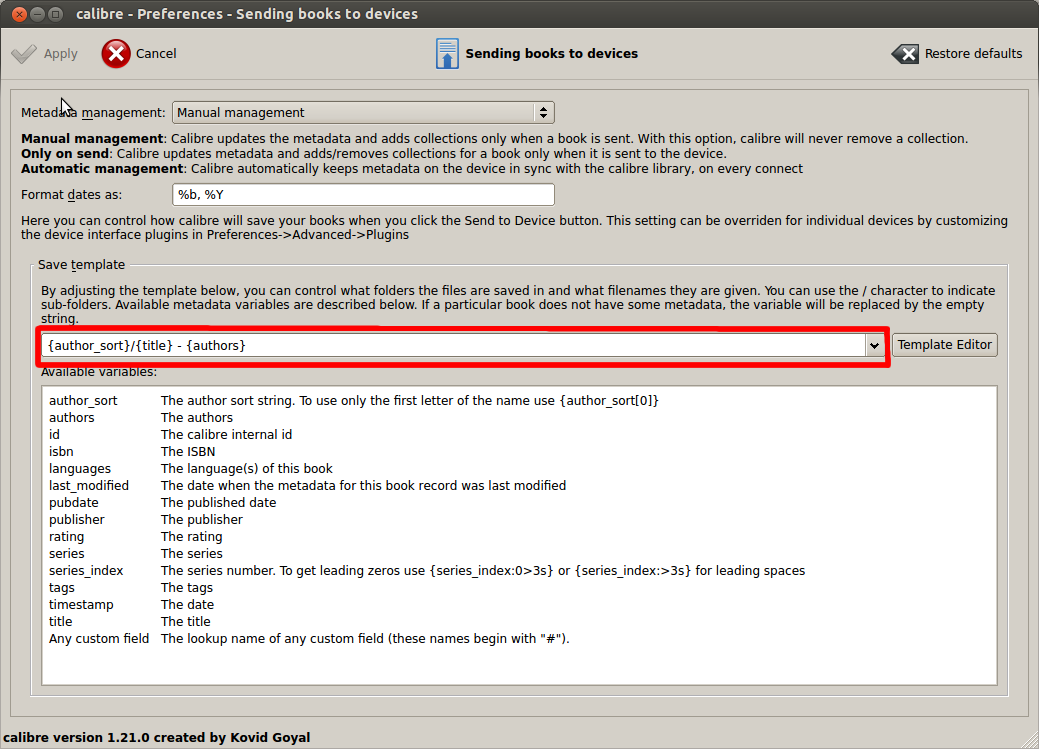Click the 'Automatic management' explanation line
Viewport: 1039px width, 749px height.
[x=411, y=168]
